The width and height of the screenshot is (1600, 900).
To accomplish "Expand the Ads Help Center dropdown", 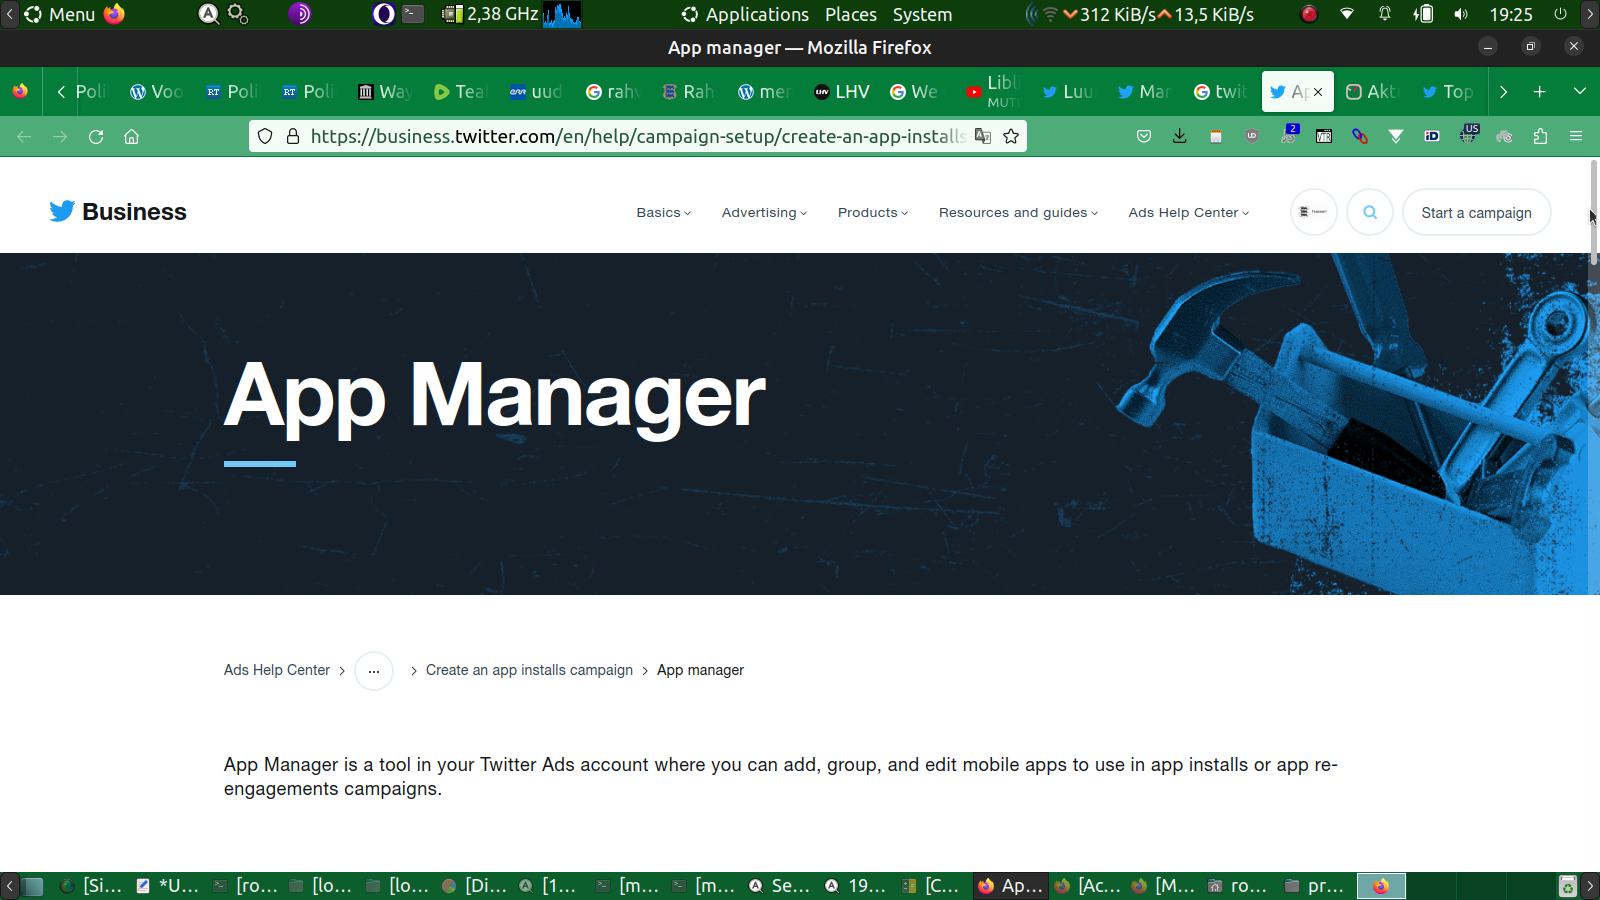I will tap(1189, 213).
